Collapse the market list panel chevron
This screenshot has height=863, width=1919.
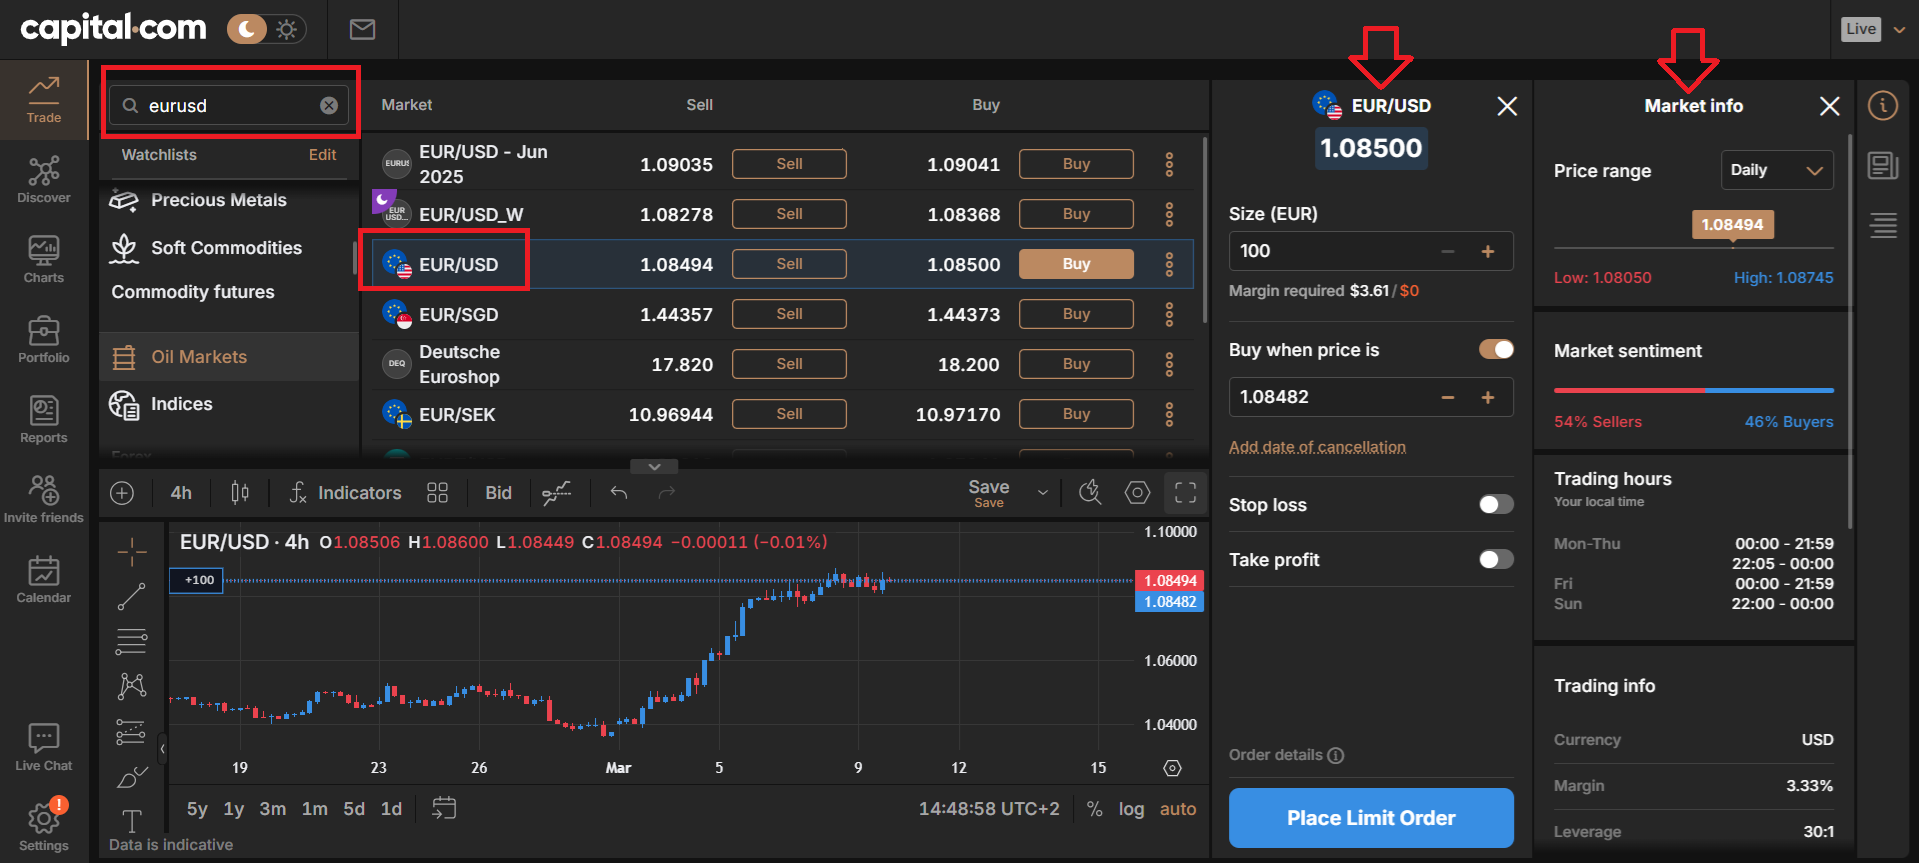654,466
